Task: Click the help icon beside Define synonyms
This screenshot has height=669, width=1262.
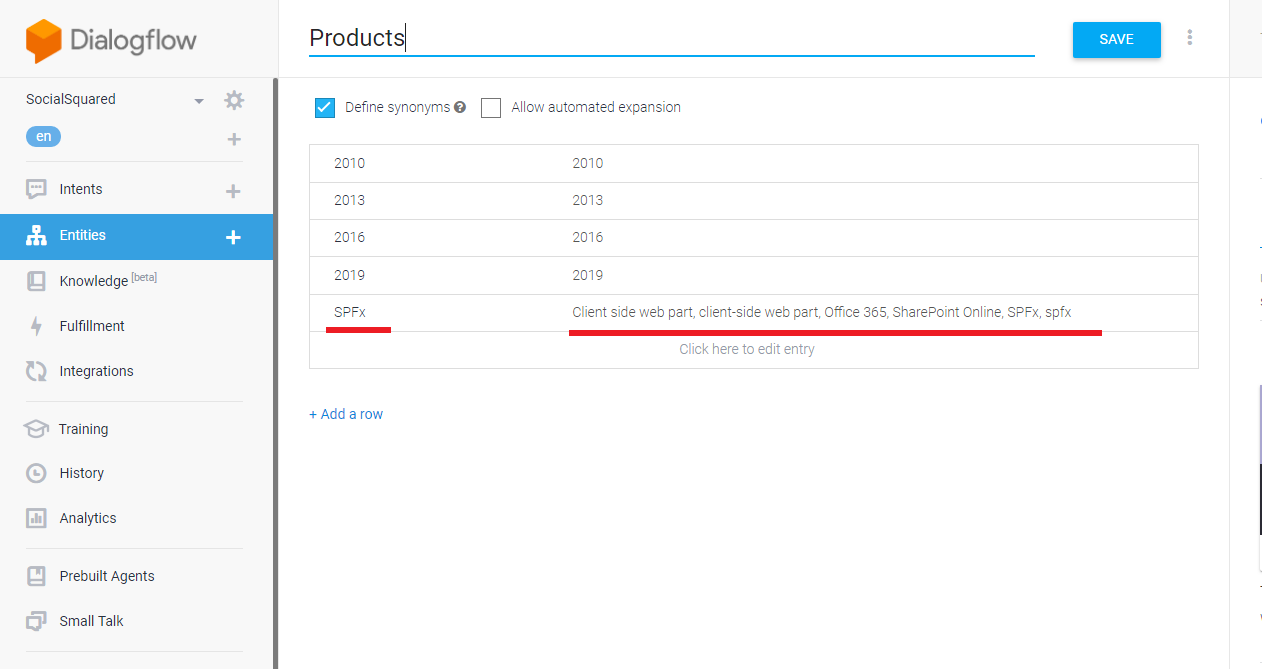Action: click(x=460, y=107)
